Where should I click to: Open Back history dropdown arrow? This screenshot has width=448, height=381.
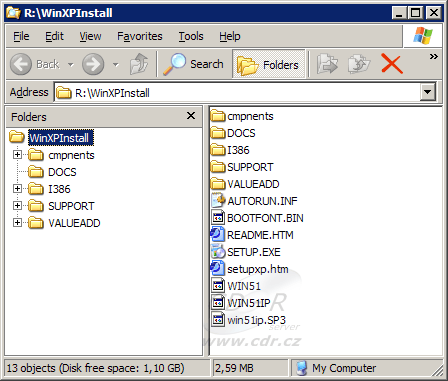[x=71, y=64]
